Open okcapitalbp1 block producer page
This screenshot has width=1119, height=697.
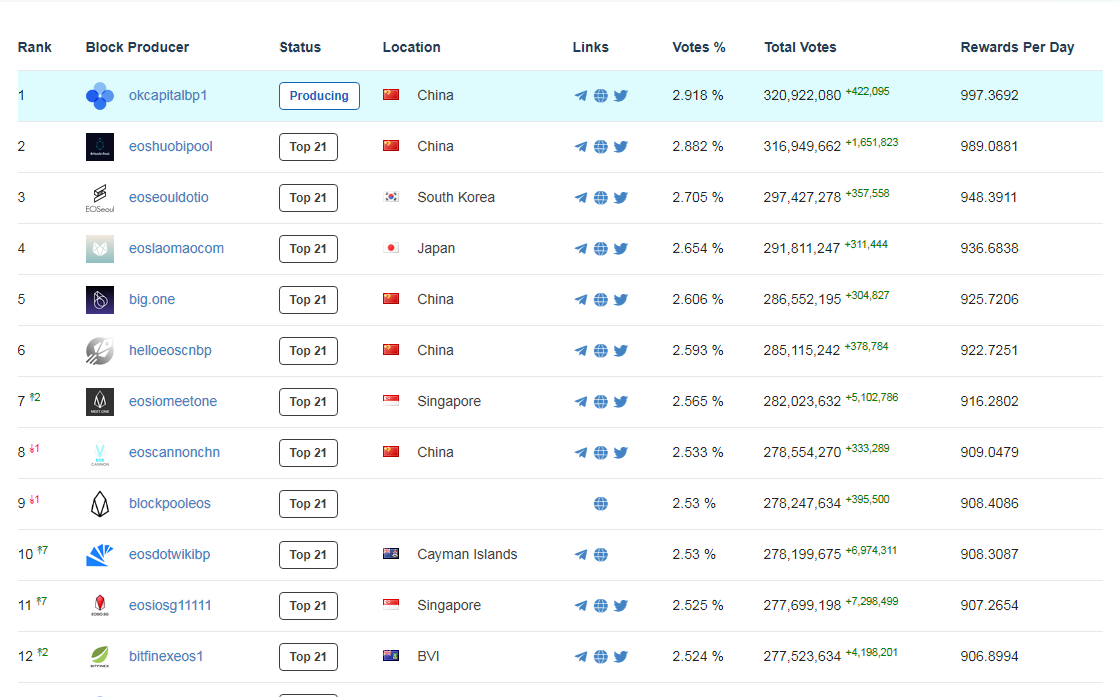[168, 96]
